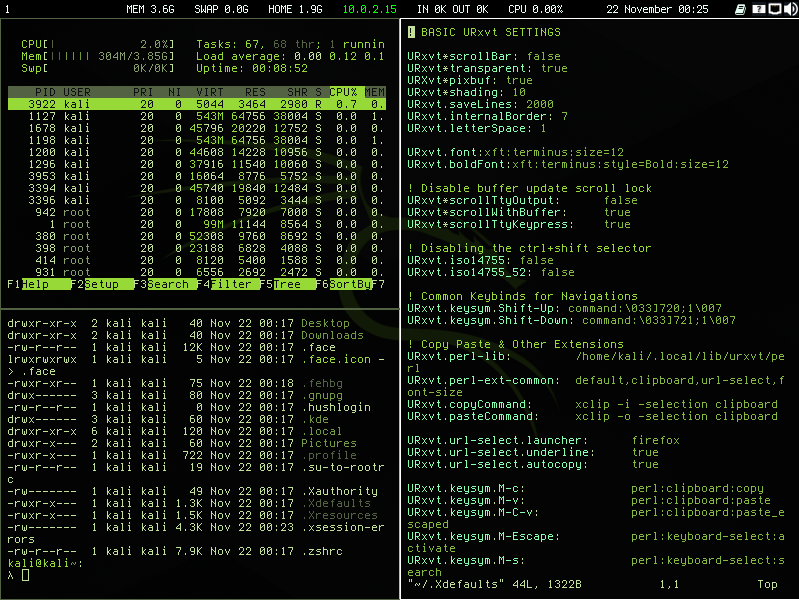Toggle F5 Tree view in htop
Screen dimensions: 799x600
pos(291,284)
